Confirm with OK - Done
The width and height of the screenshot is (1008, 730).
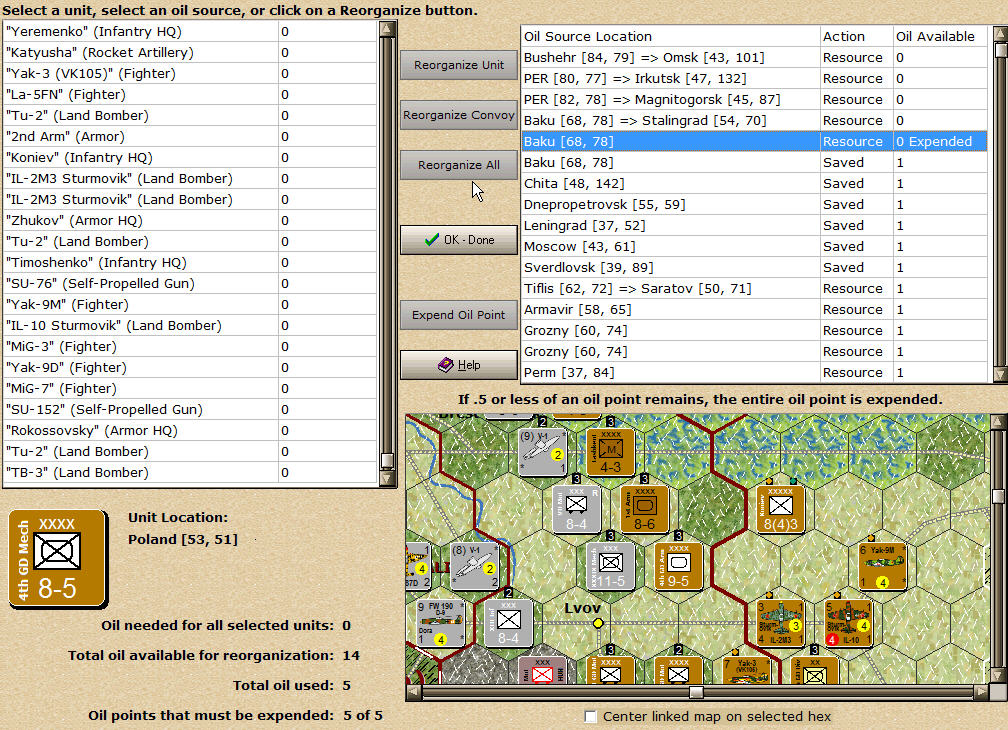pos(459,240)
